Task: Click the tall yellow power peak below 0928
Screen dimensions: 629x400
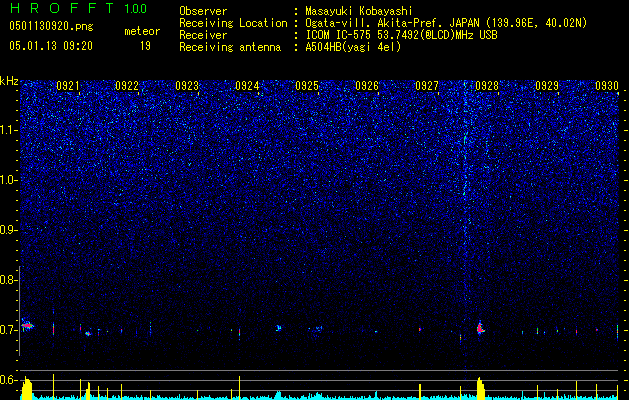Action: pos(481,388)
